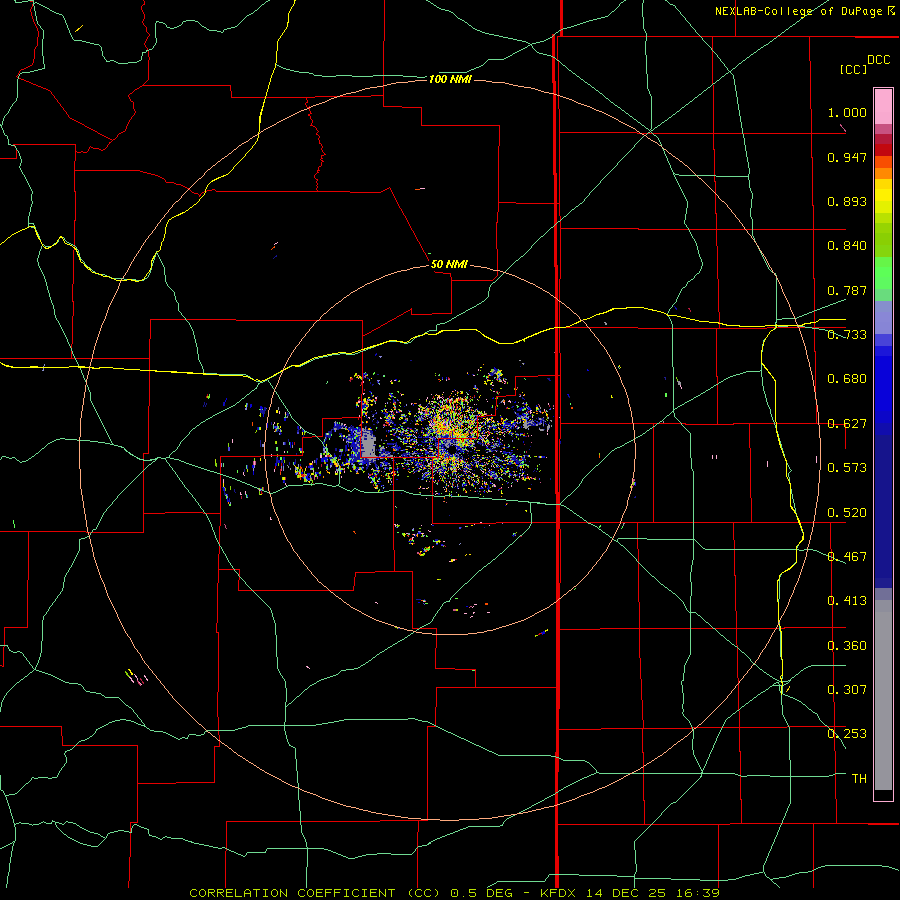
Task: Click the 0.520 legend value
Action: [847, 513]
